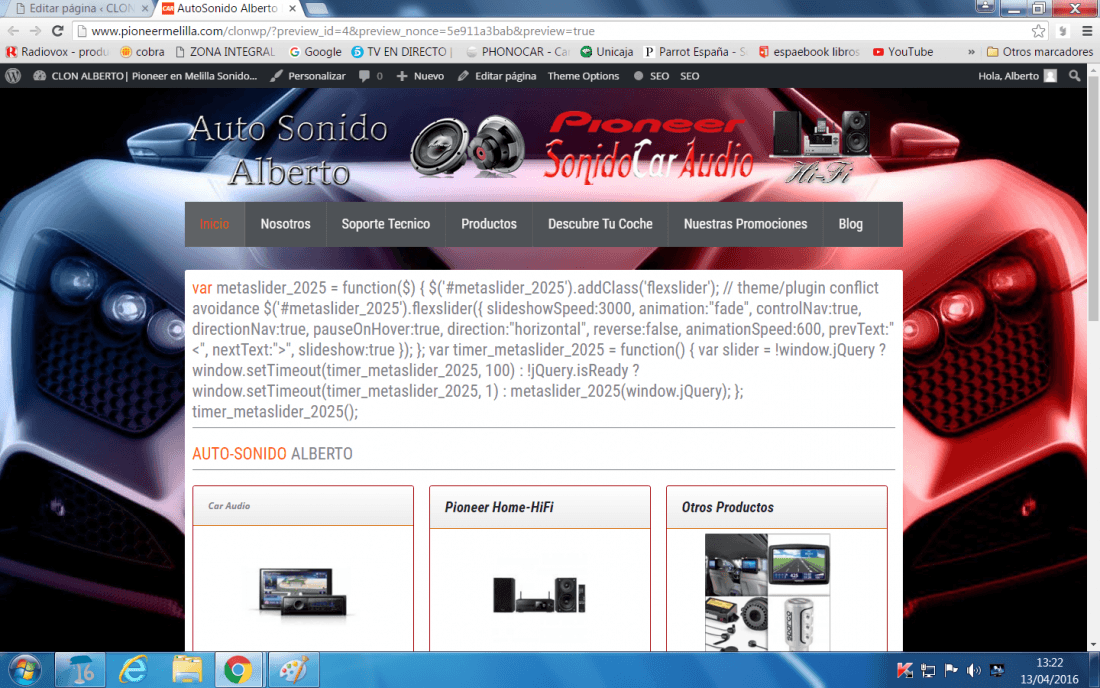The image size is (1100, 688).
Task: Click the address bar URL
Action: point(342,31)
